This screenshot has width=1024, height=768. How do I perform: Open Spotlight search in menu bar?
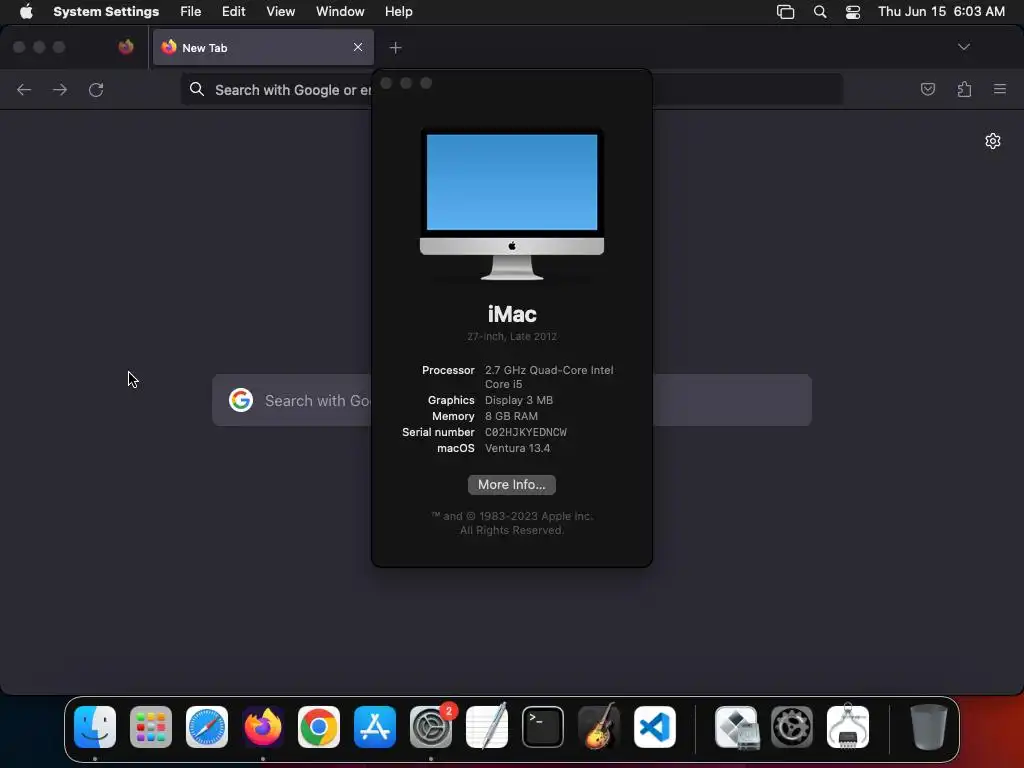pyautogui.click(x=820, y=12)
